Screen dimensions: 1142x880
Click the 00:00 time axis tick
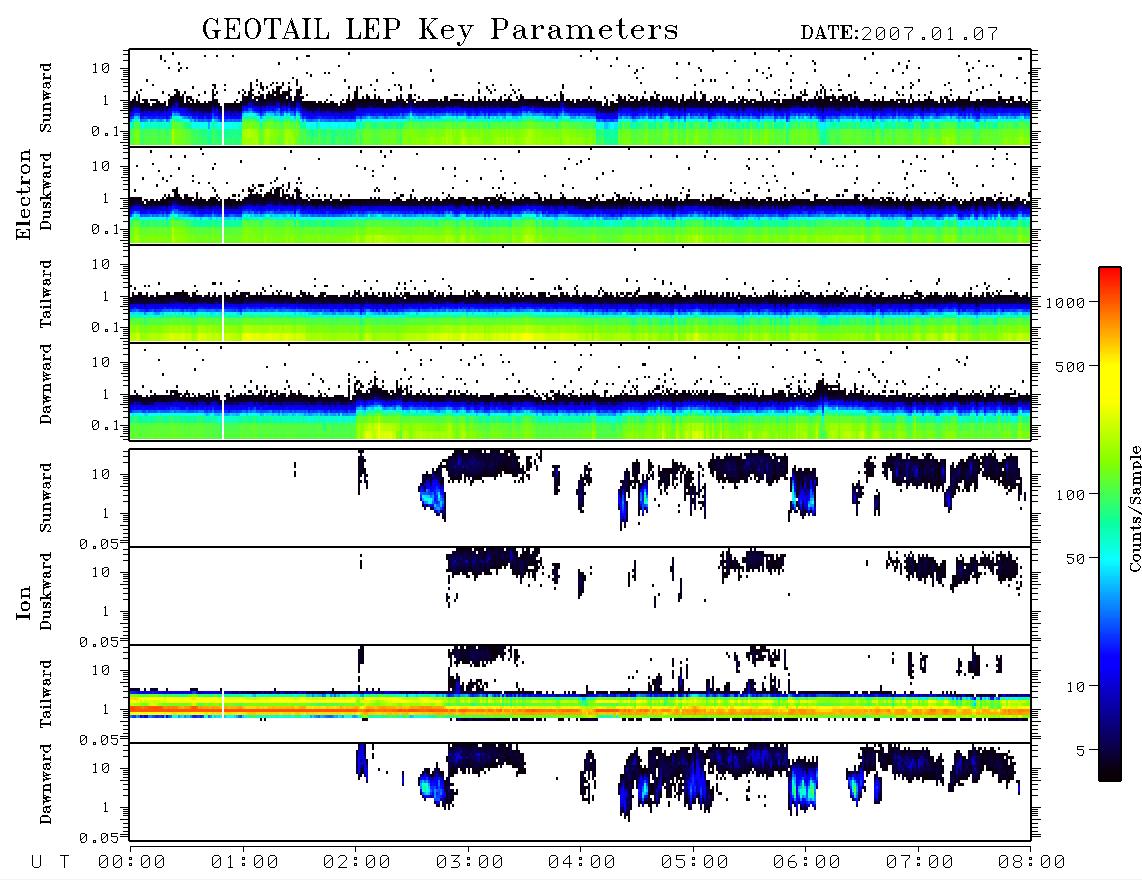click(132, 863)
